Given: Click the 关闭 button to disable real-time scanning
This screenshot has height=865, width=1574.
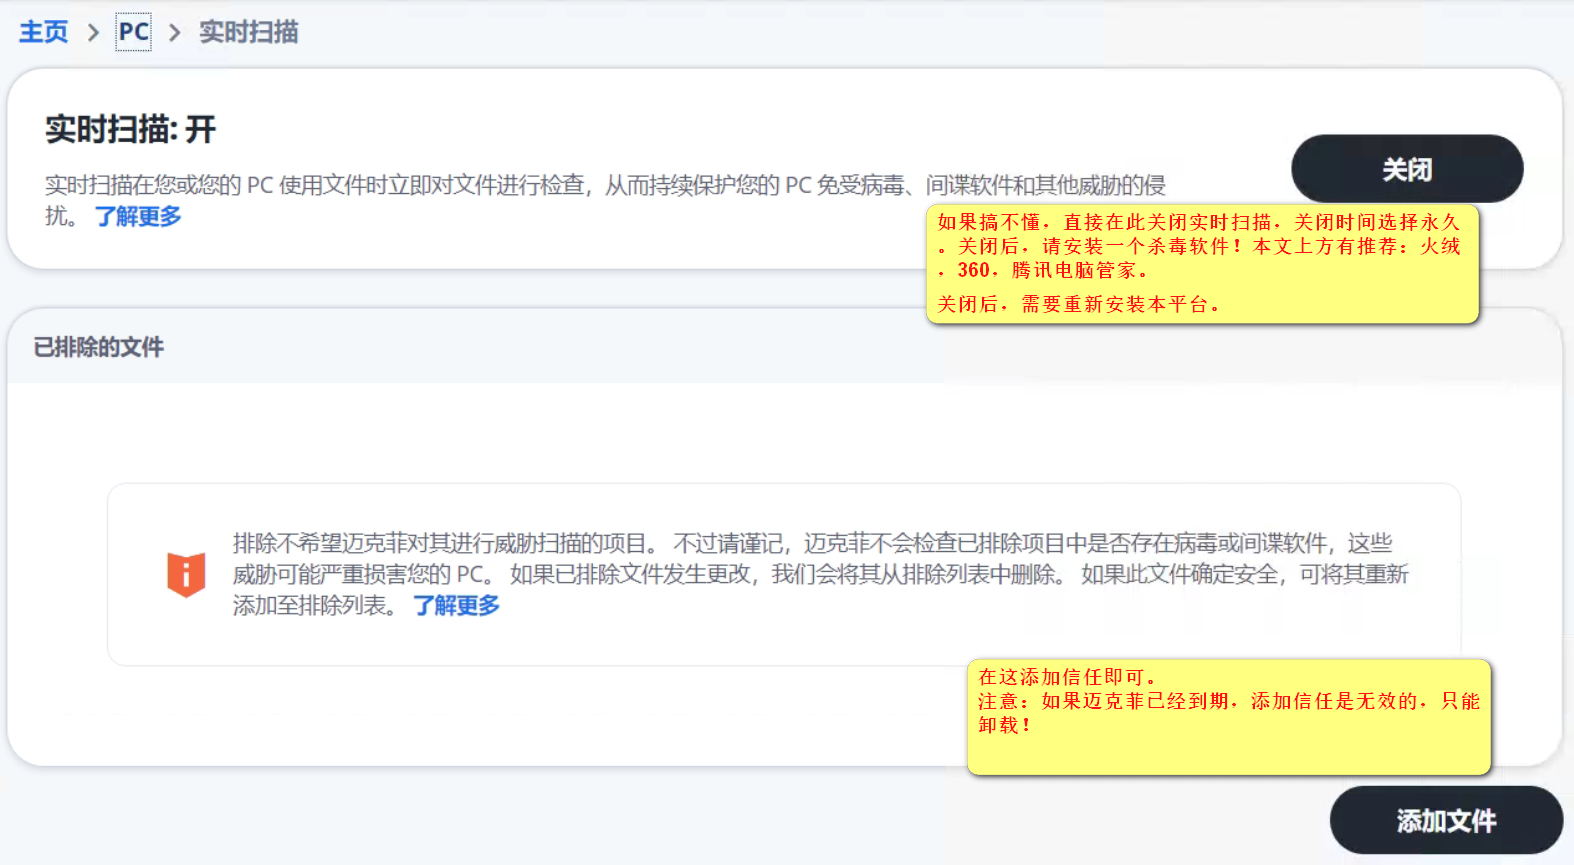Looking at the screenshot, I should pyautogui.click(x=1407, y=169).
